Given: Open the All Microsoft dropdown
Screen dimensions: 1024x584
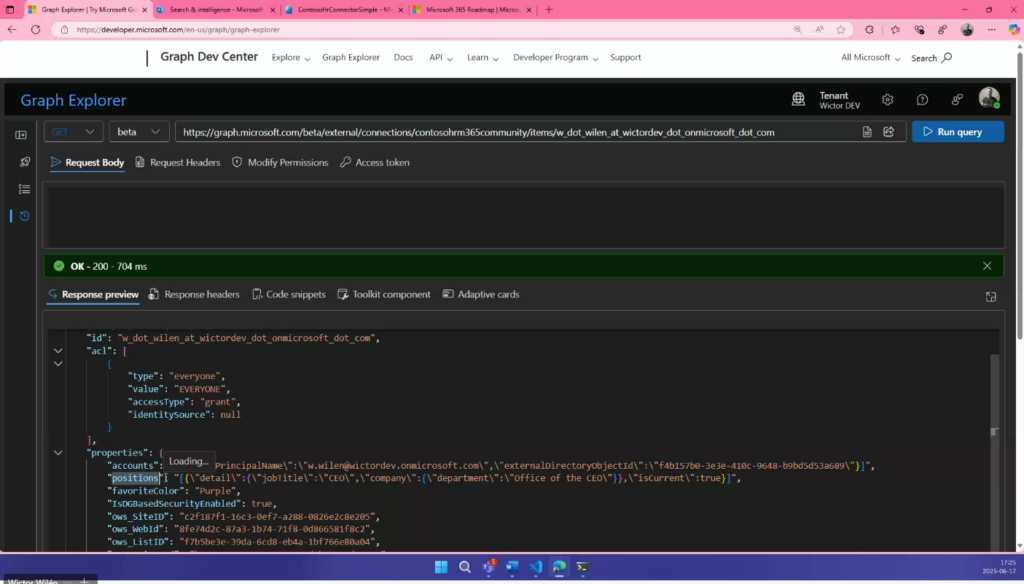Looking at the screenshot, I should click(x=871, y=57).
